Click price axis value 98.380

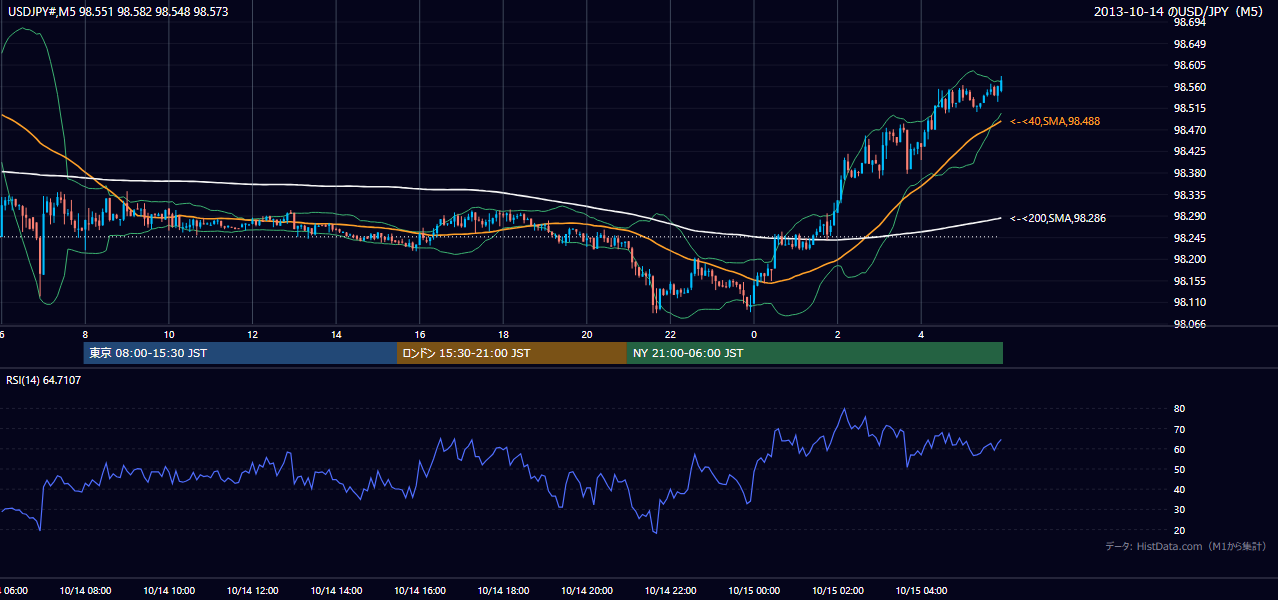(1189, 173)
